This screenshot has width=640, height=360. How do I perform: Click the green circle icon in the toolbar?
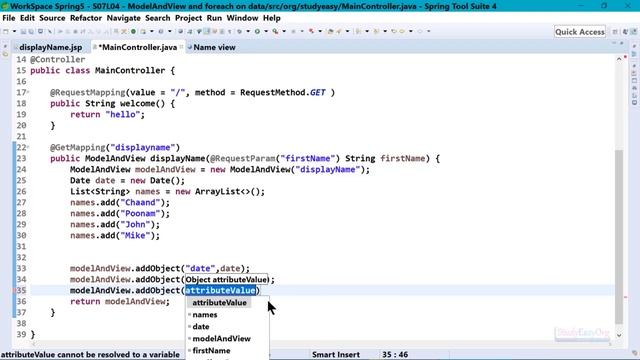[x=133, y=31]
